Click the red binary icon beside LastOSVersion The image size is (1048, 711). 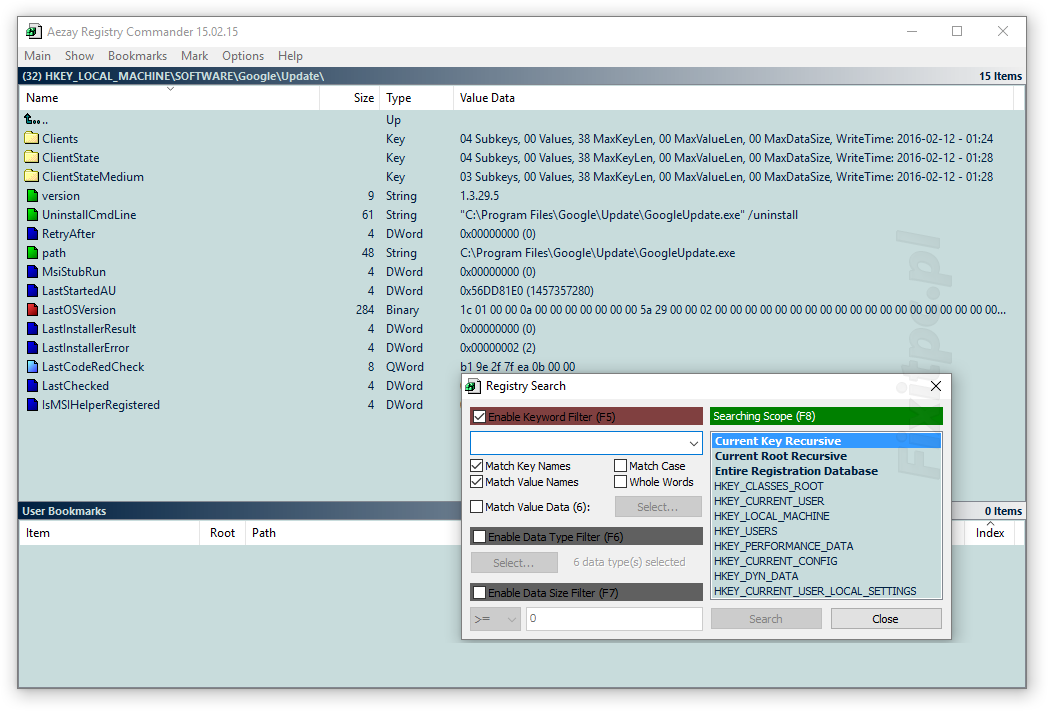tap(32, 310)
